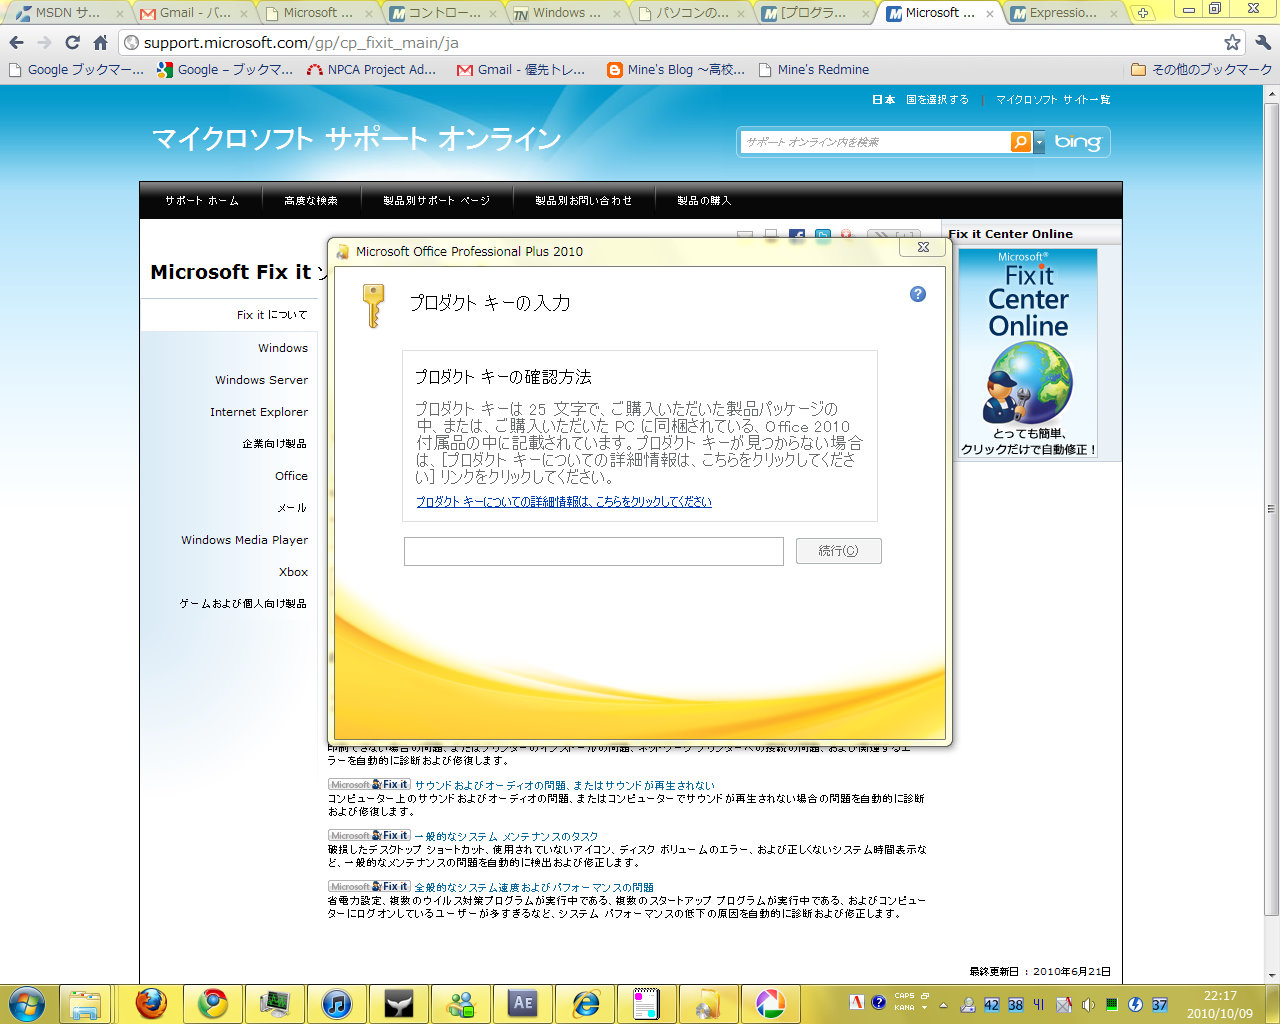Open the 製品別サポート ページ nav item

click(437, 201)
